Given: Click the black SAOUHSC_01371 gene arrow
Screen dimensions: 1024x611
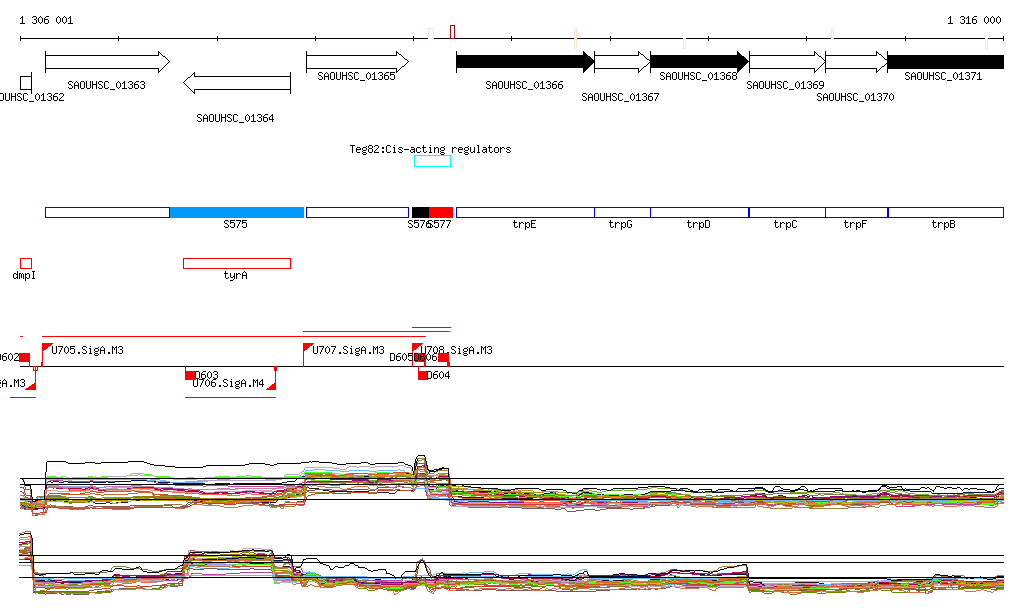Looking at the screenshot, I should click(x=944, y=62).
